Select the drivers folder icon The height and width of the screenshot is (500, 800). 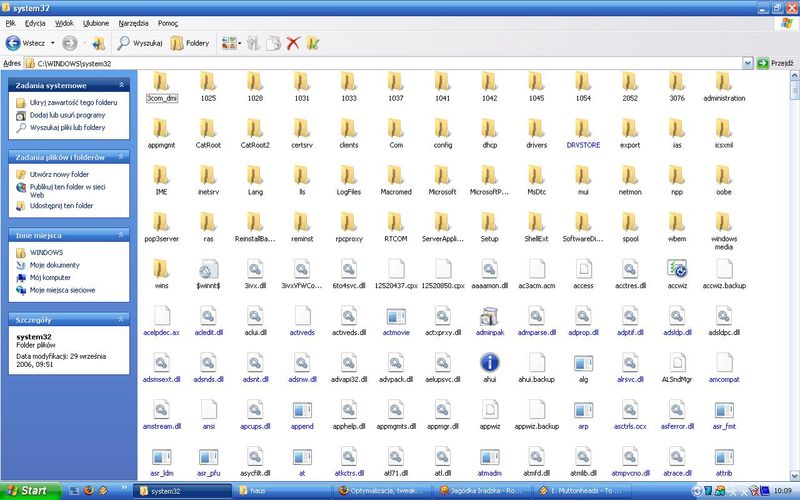[x=536, y=129]
